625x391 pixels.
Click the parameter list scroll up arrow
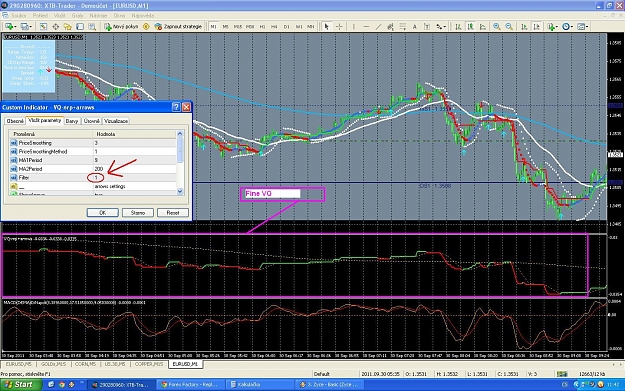[x=180, y=134]
